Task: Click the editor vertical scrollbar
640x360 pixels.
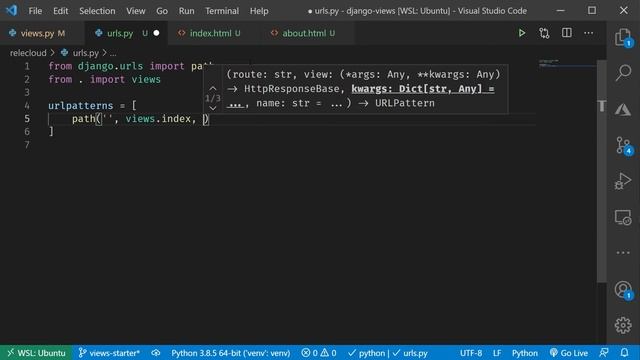Action: point(601,171)
